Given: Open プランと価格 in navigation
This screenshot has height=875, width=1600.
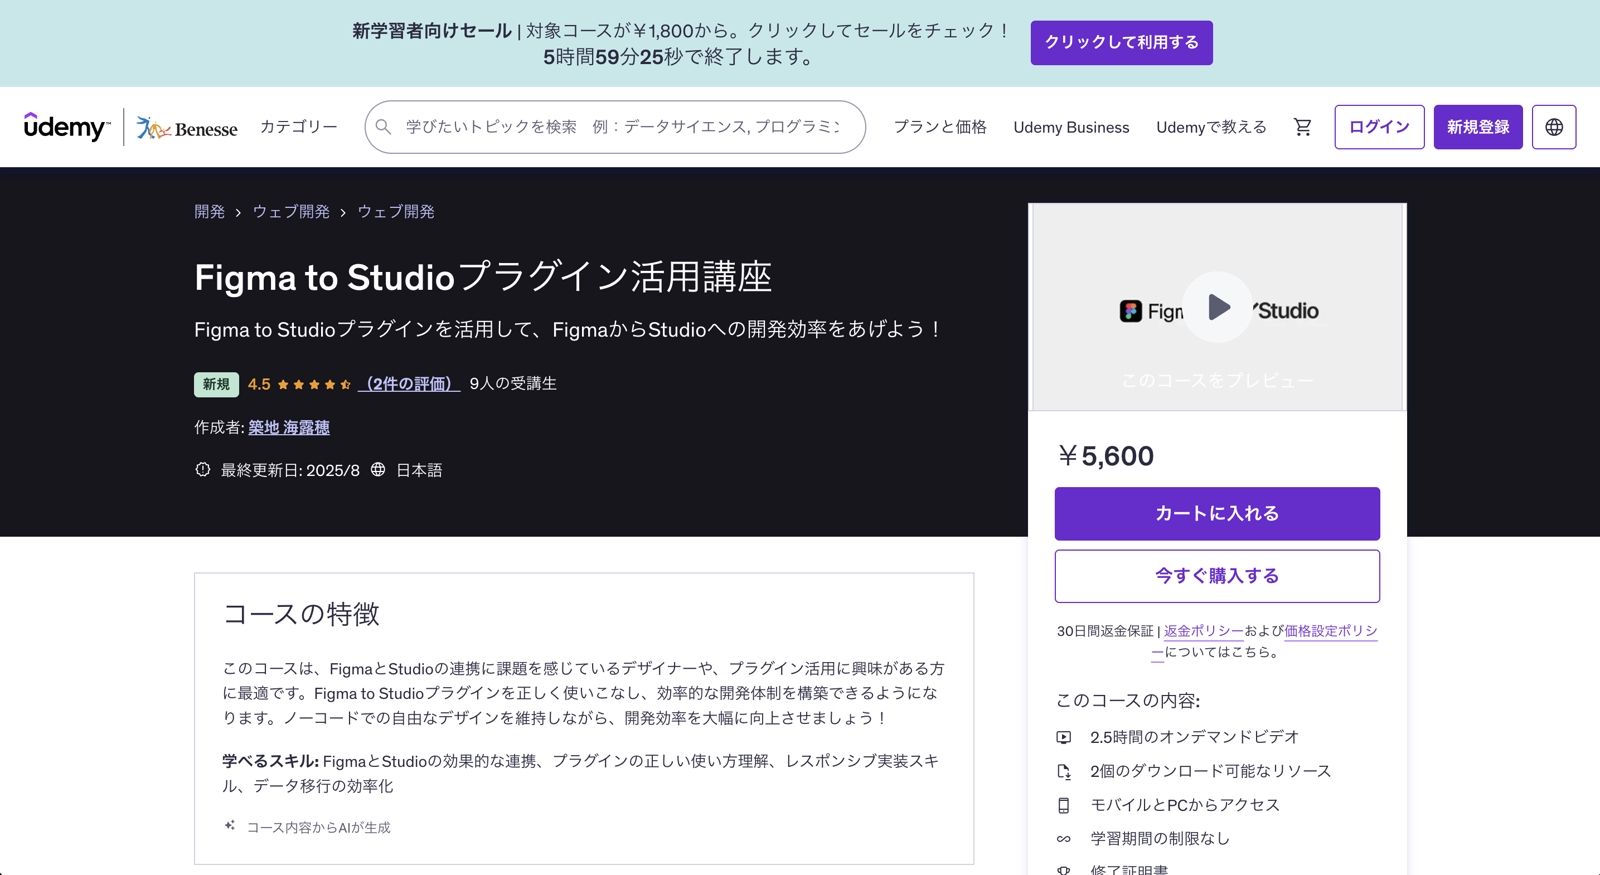Looking at the screenshot, I should 939,127.
